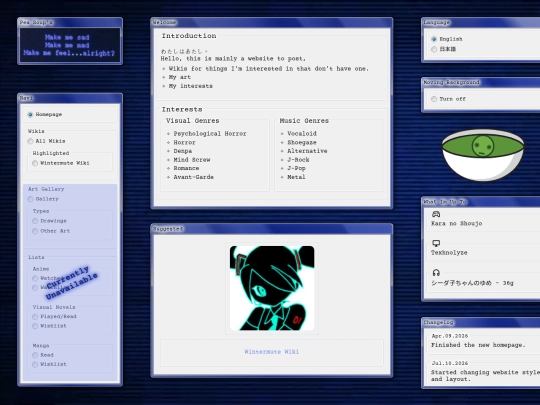Click the game controller icon above Kara no Shoujo

[436, 214]
